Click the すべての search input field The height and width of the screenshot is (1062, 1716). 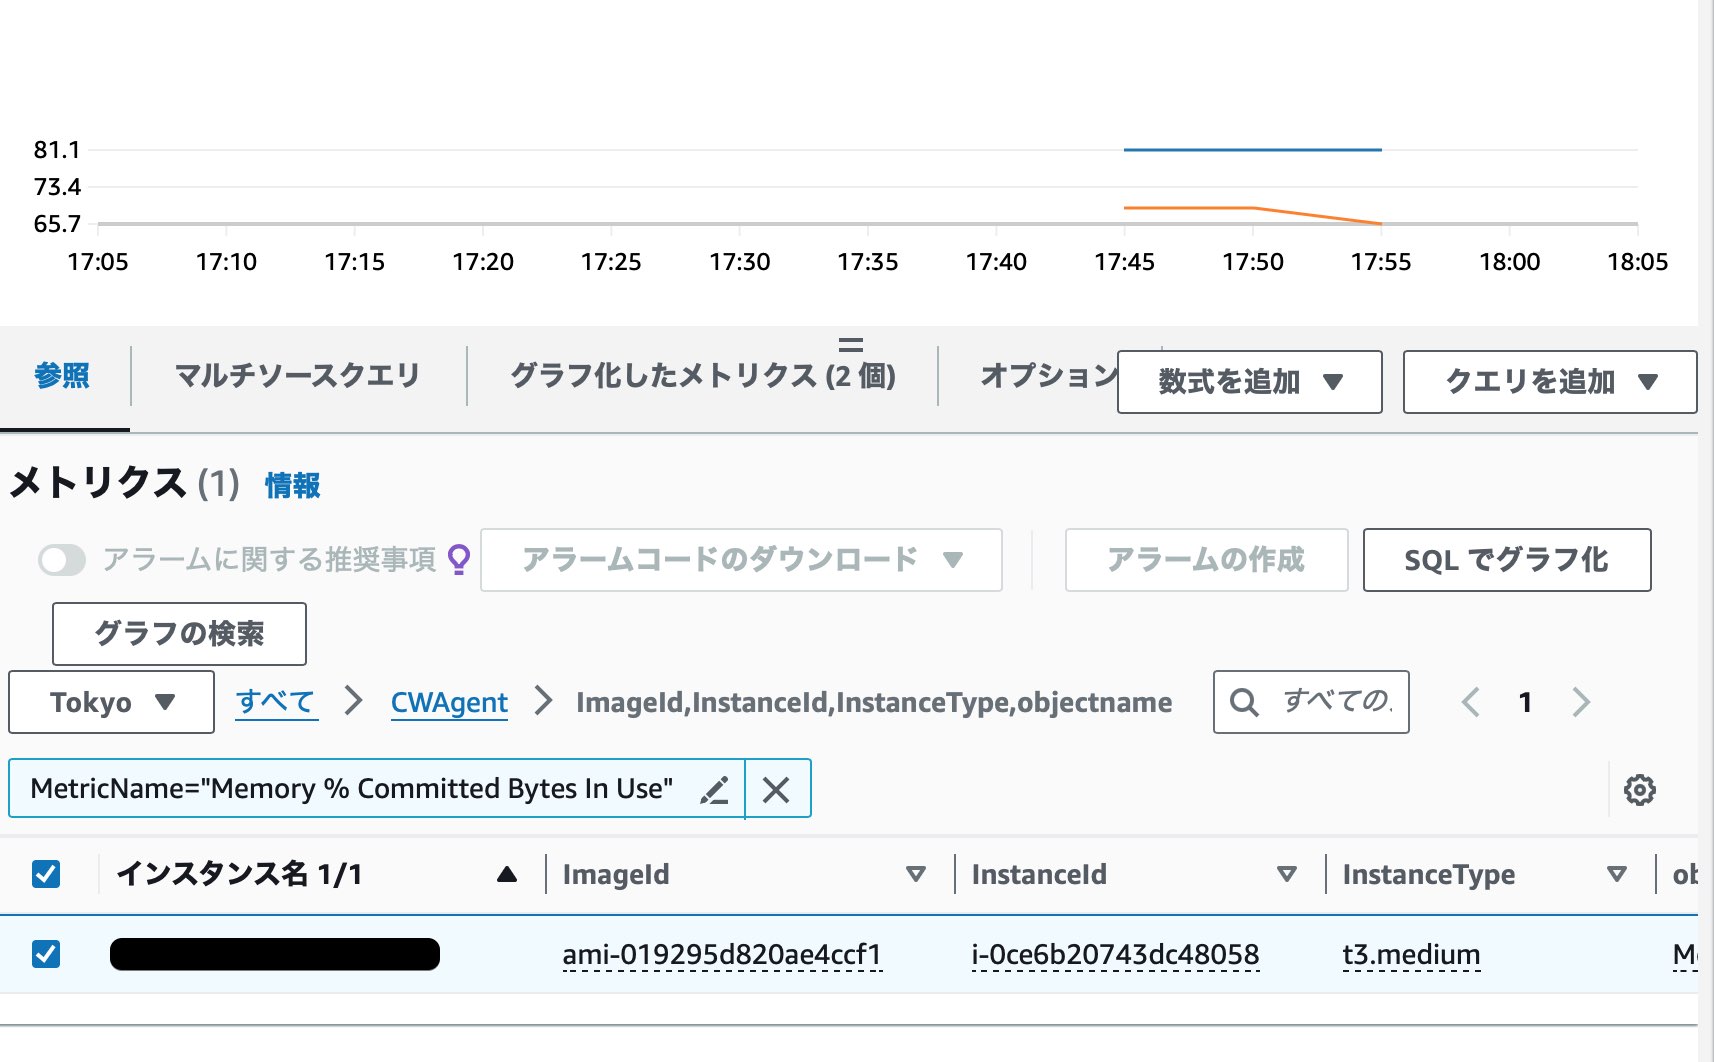[x=1337, y=702]
